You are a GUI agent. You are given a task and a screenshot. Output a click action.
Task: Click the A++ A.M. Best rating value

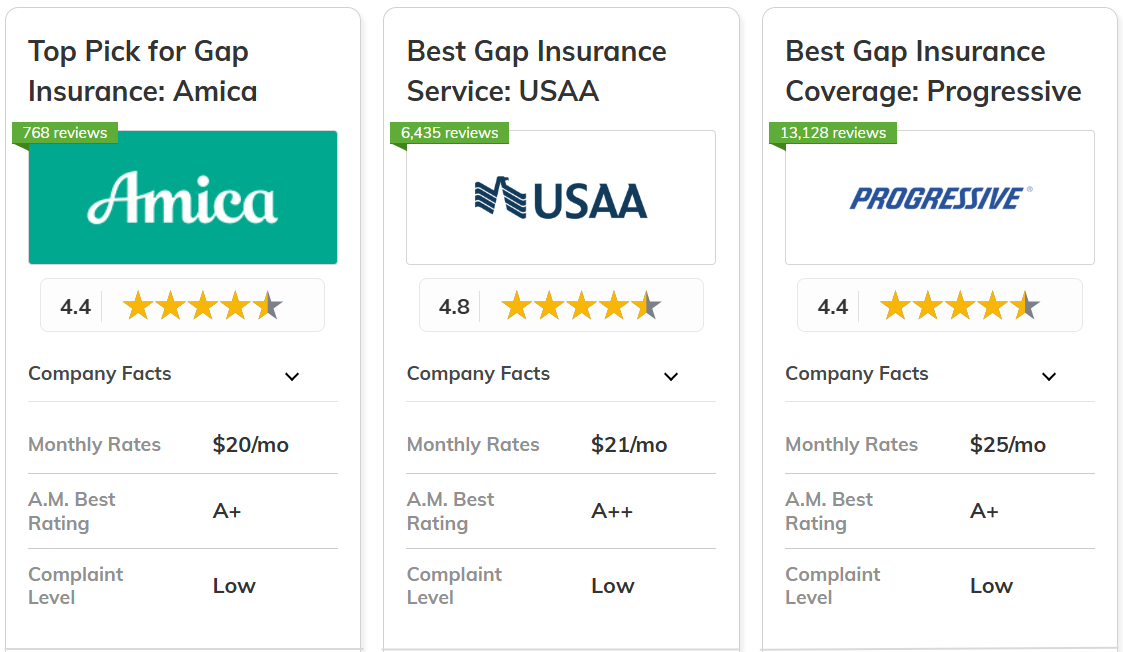pos(612,511)
